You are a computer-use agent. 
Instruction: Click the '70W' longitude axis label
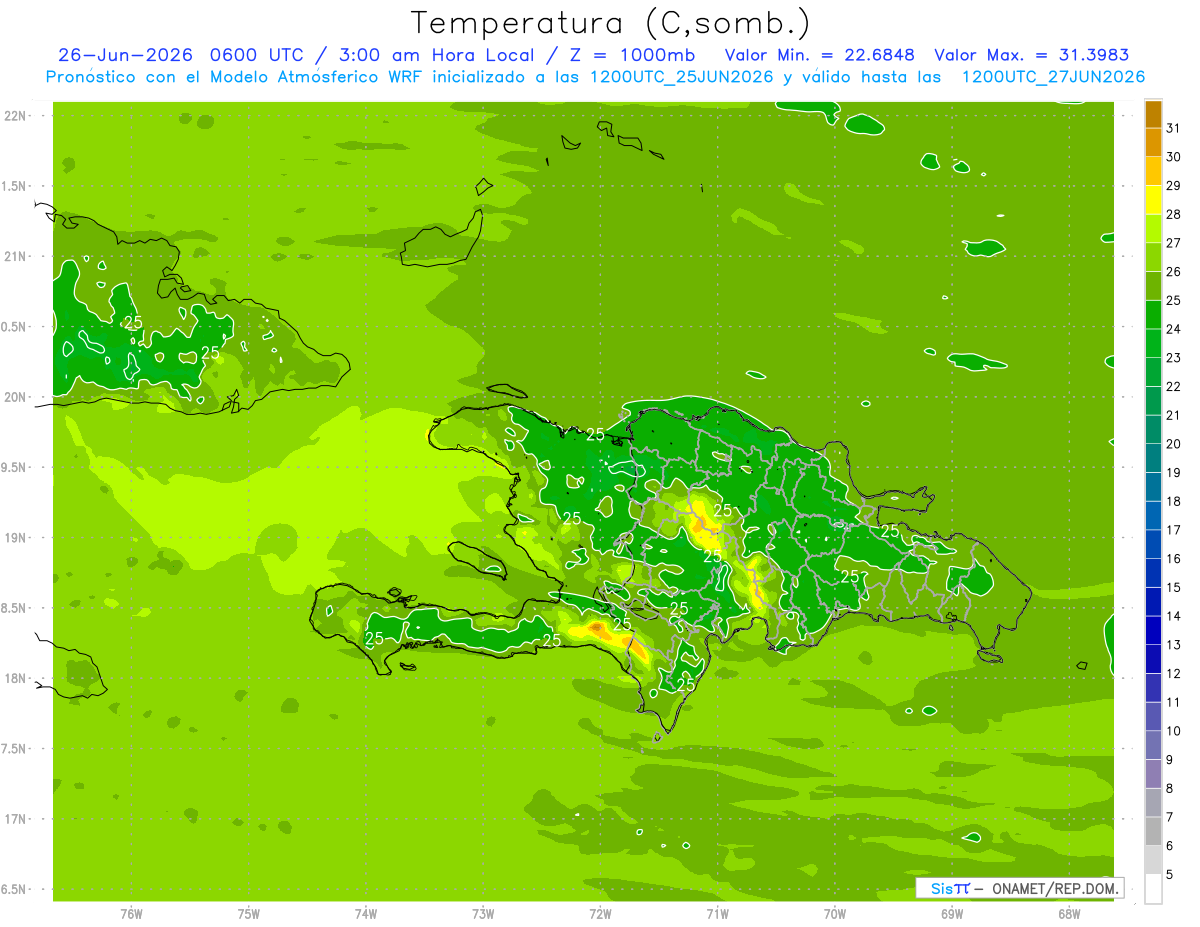click(x=835, y=913)
